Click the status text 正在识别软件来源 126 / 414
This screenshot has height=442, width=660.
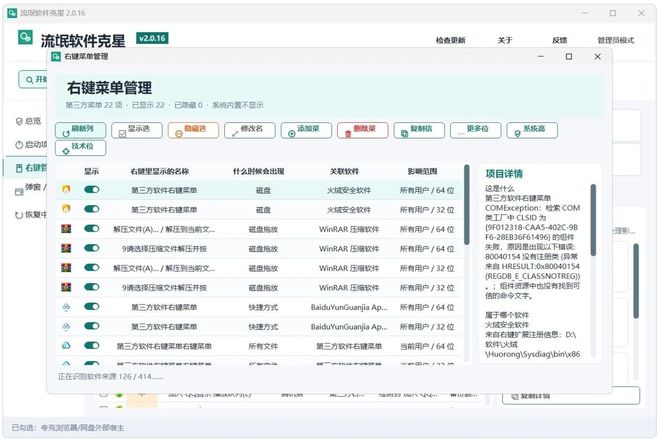pos(110,376)
